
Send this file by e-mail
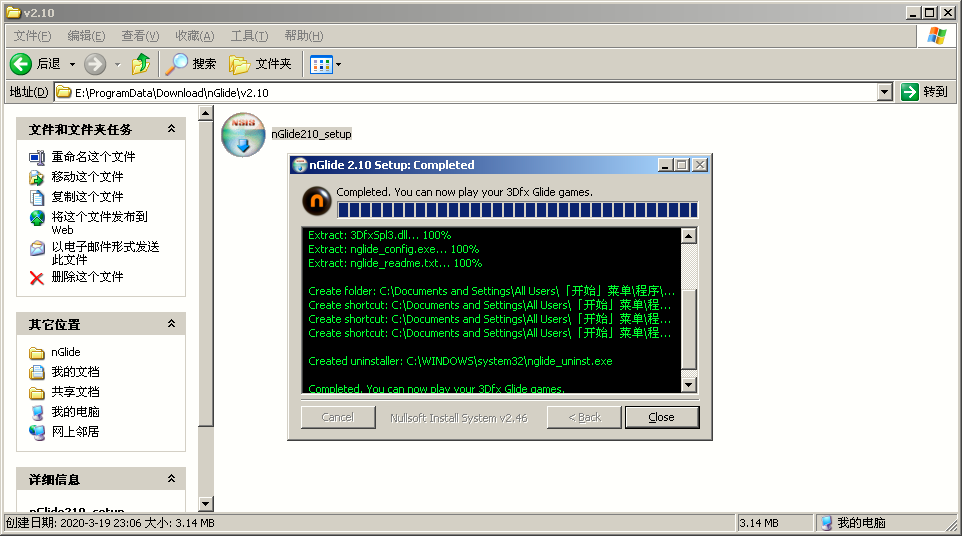(106, 253)
